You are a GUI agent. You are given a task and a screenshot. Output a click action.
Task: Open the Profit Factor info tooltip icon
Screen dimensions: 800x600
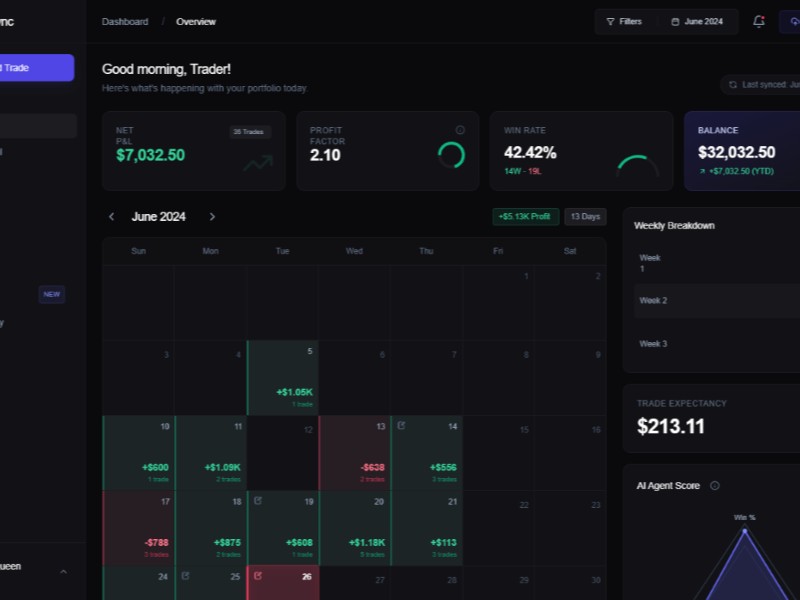coord(460,130)
